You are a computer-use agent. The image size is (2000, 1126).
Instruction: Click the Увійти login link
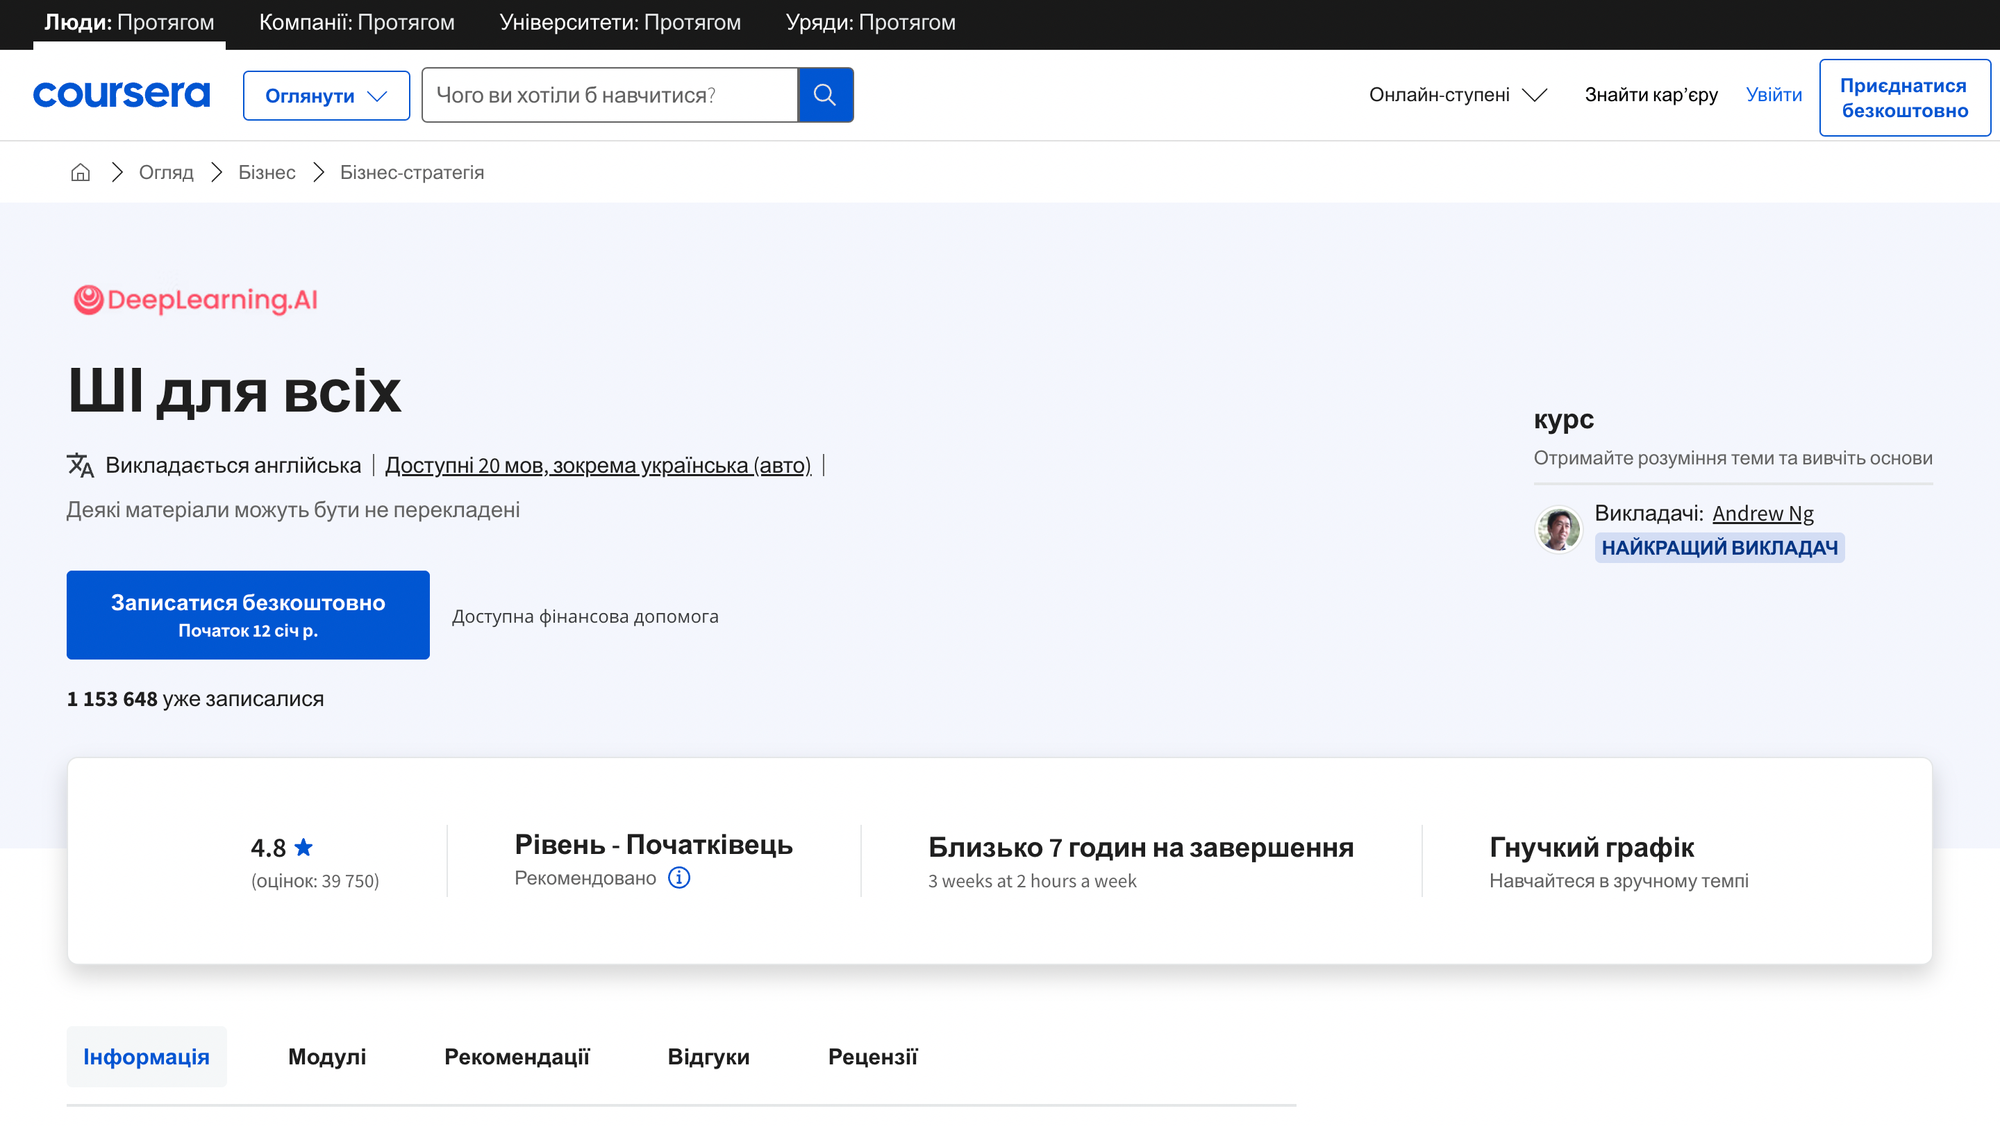[1773, 95]
